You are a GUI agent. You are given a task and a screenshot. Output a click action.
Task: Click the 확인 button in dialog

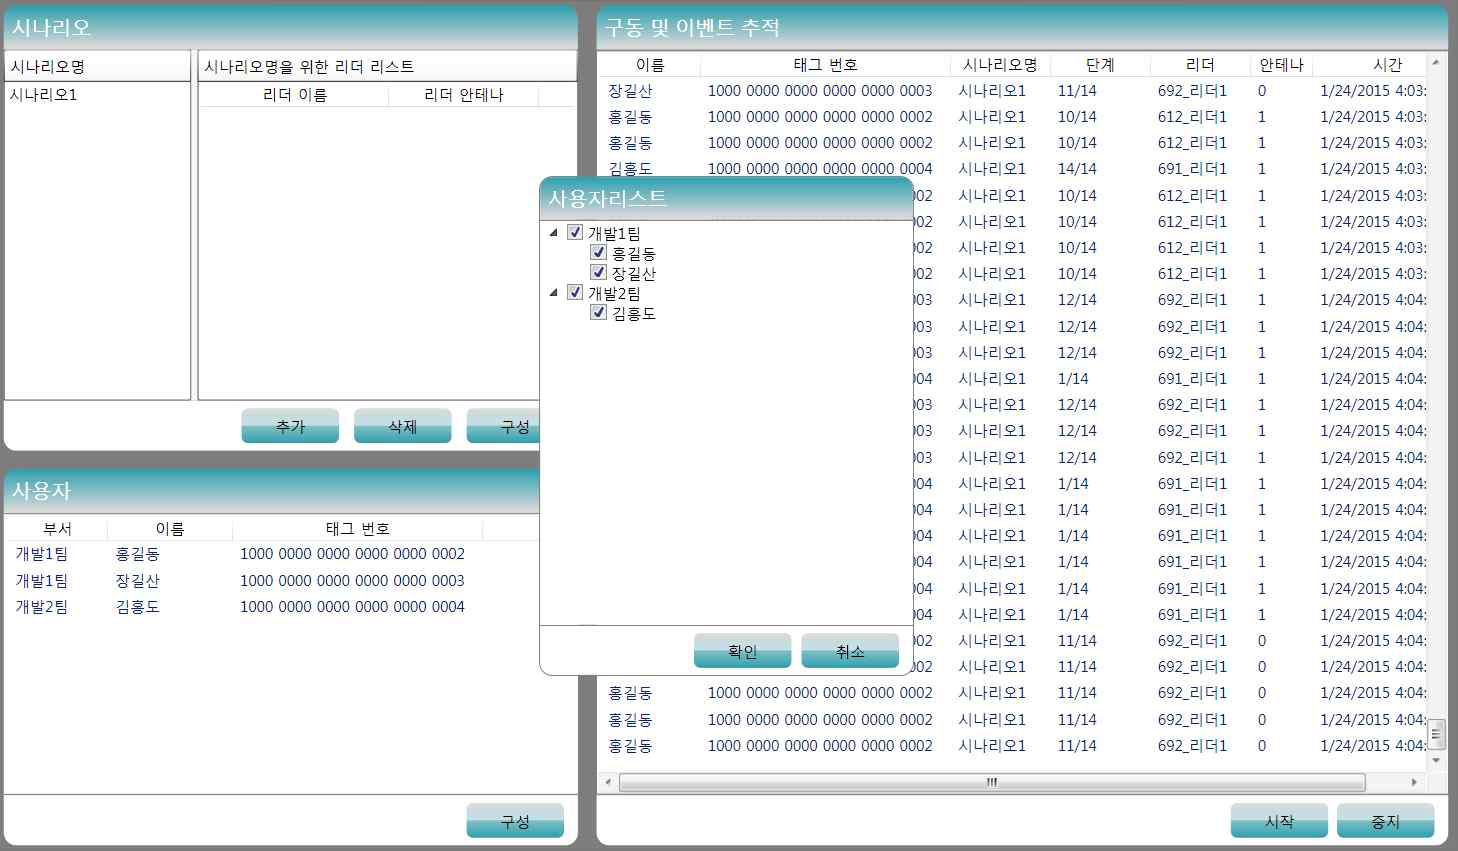742,651
